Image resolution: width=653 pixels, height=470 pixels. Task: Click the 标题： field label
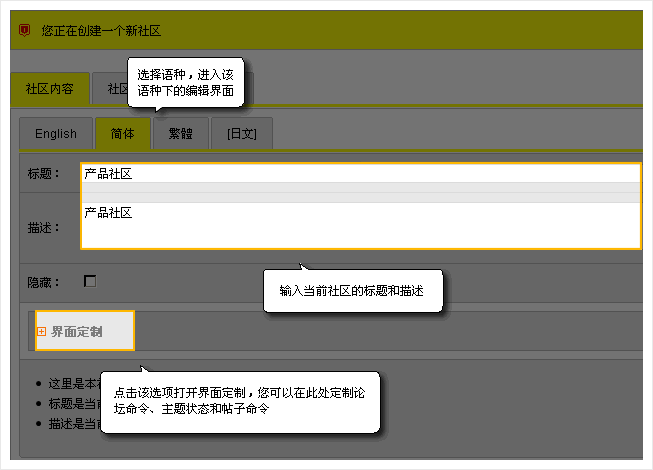[x=44, y=173]
